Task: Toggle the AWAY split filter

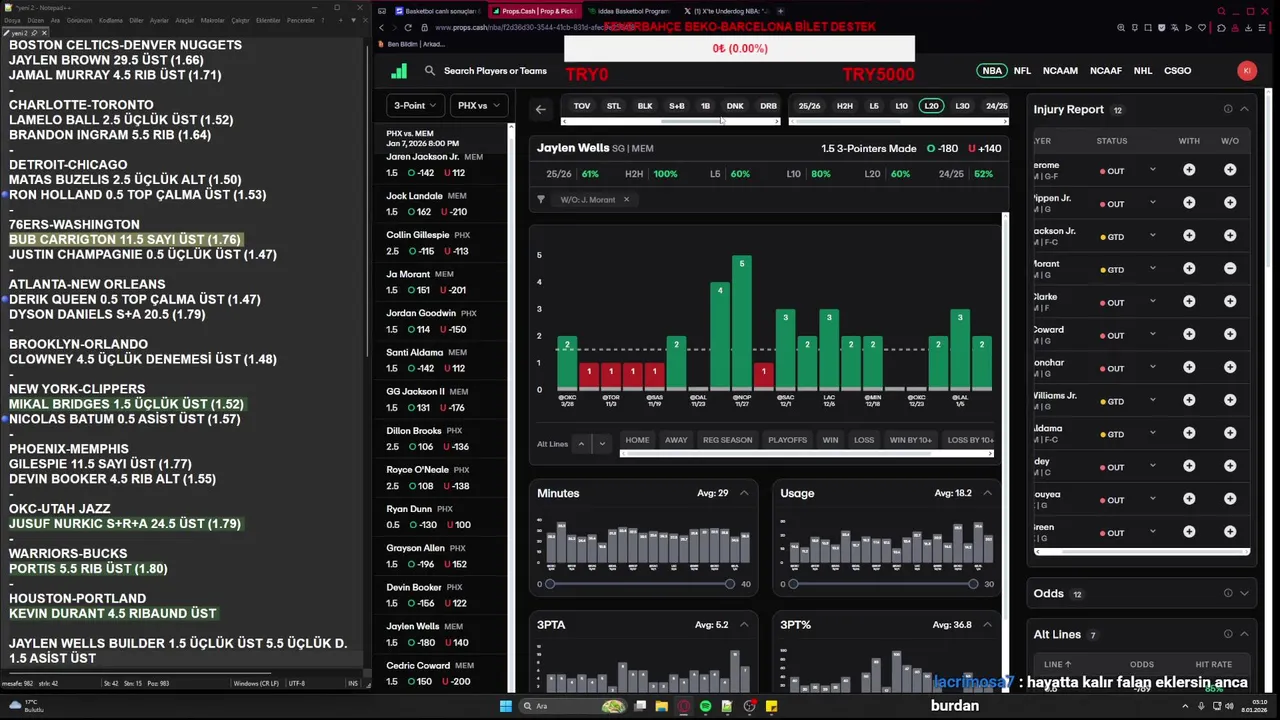Action: pyautogui.click(x=676, y=440)
